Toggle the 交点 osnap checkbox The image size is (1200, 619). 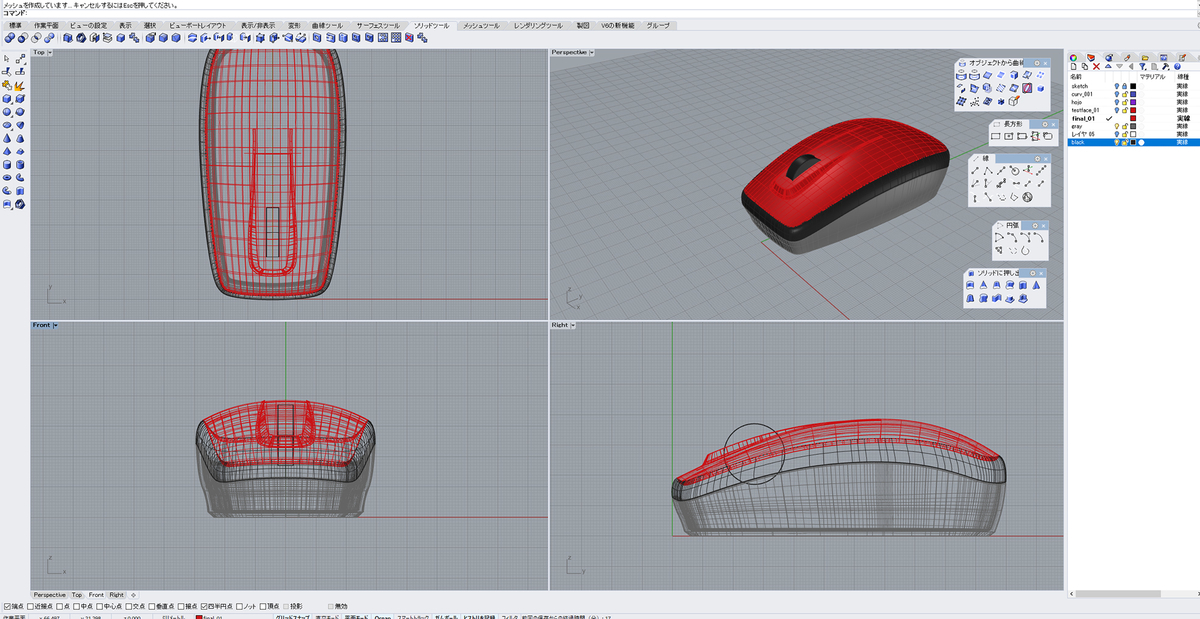[129, 606]
